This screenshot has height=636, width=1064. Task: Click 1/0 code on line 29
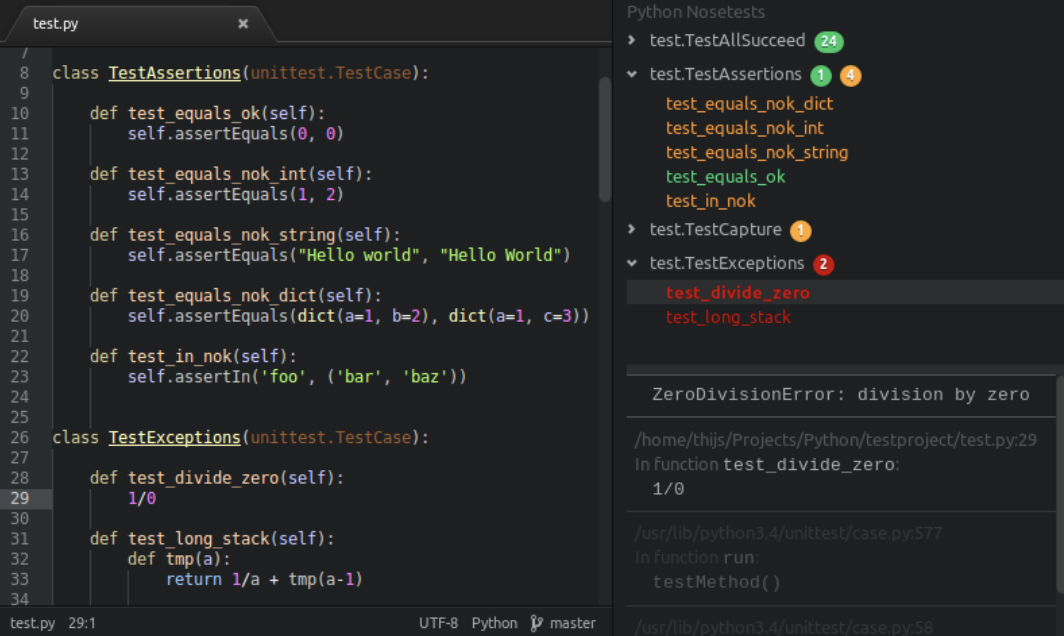click(142, 499)
